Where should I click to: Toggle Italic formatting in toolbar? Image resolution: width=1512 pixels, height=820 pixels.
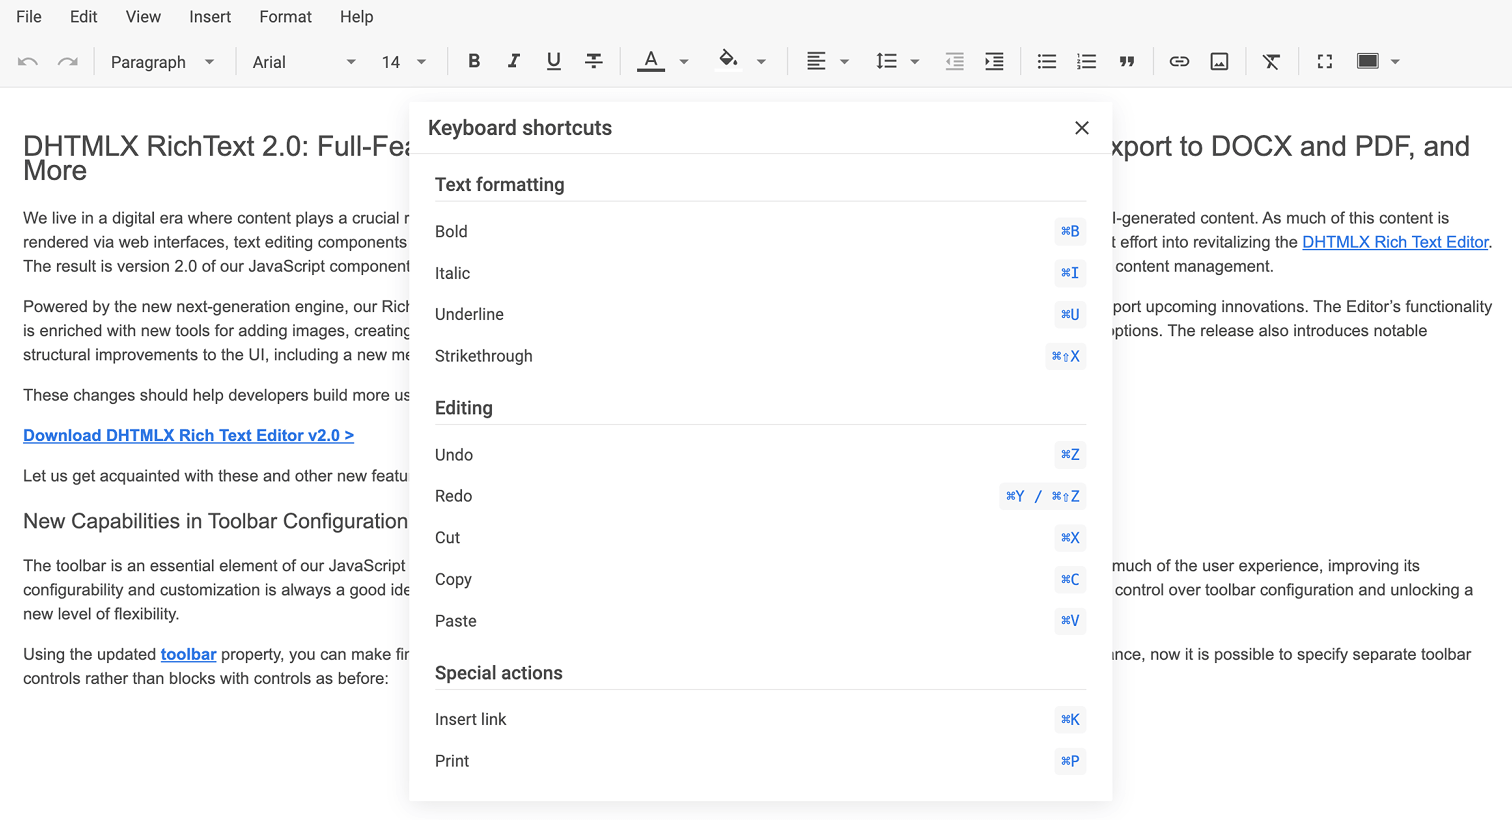(514, 61)
